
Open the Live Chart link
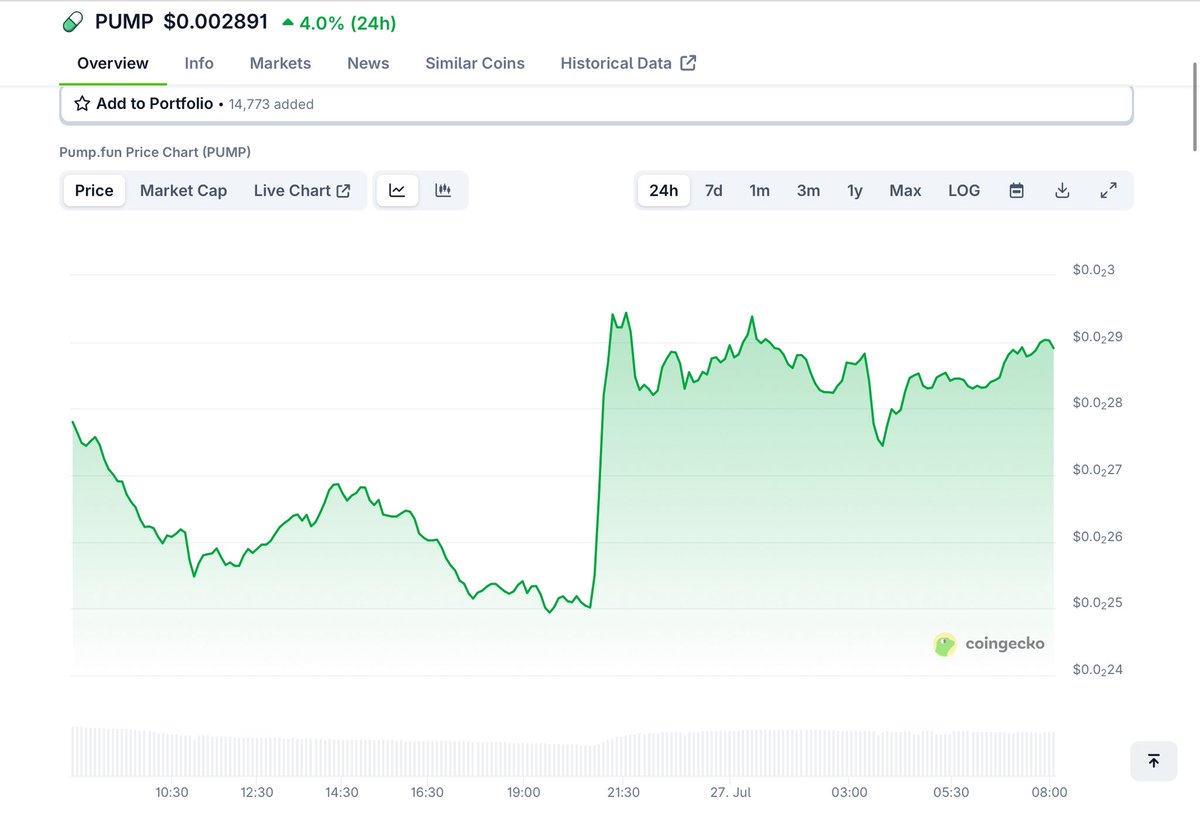(x=302, y=190)
